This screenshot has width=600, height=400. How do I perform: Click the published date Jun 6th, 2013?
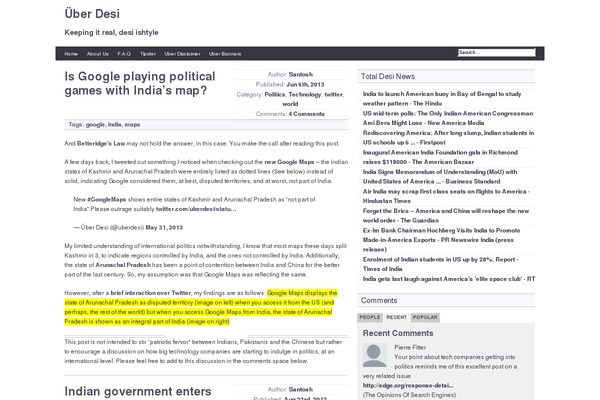coord(305,84)
